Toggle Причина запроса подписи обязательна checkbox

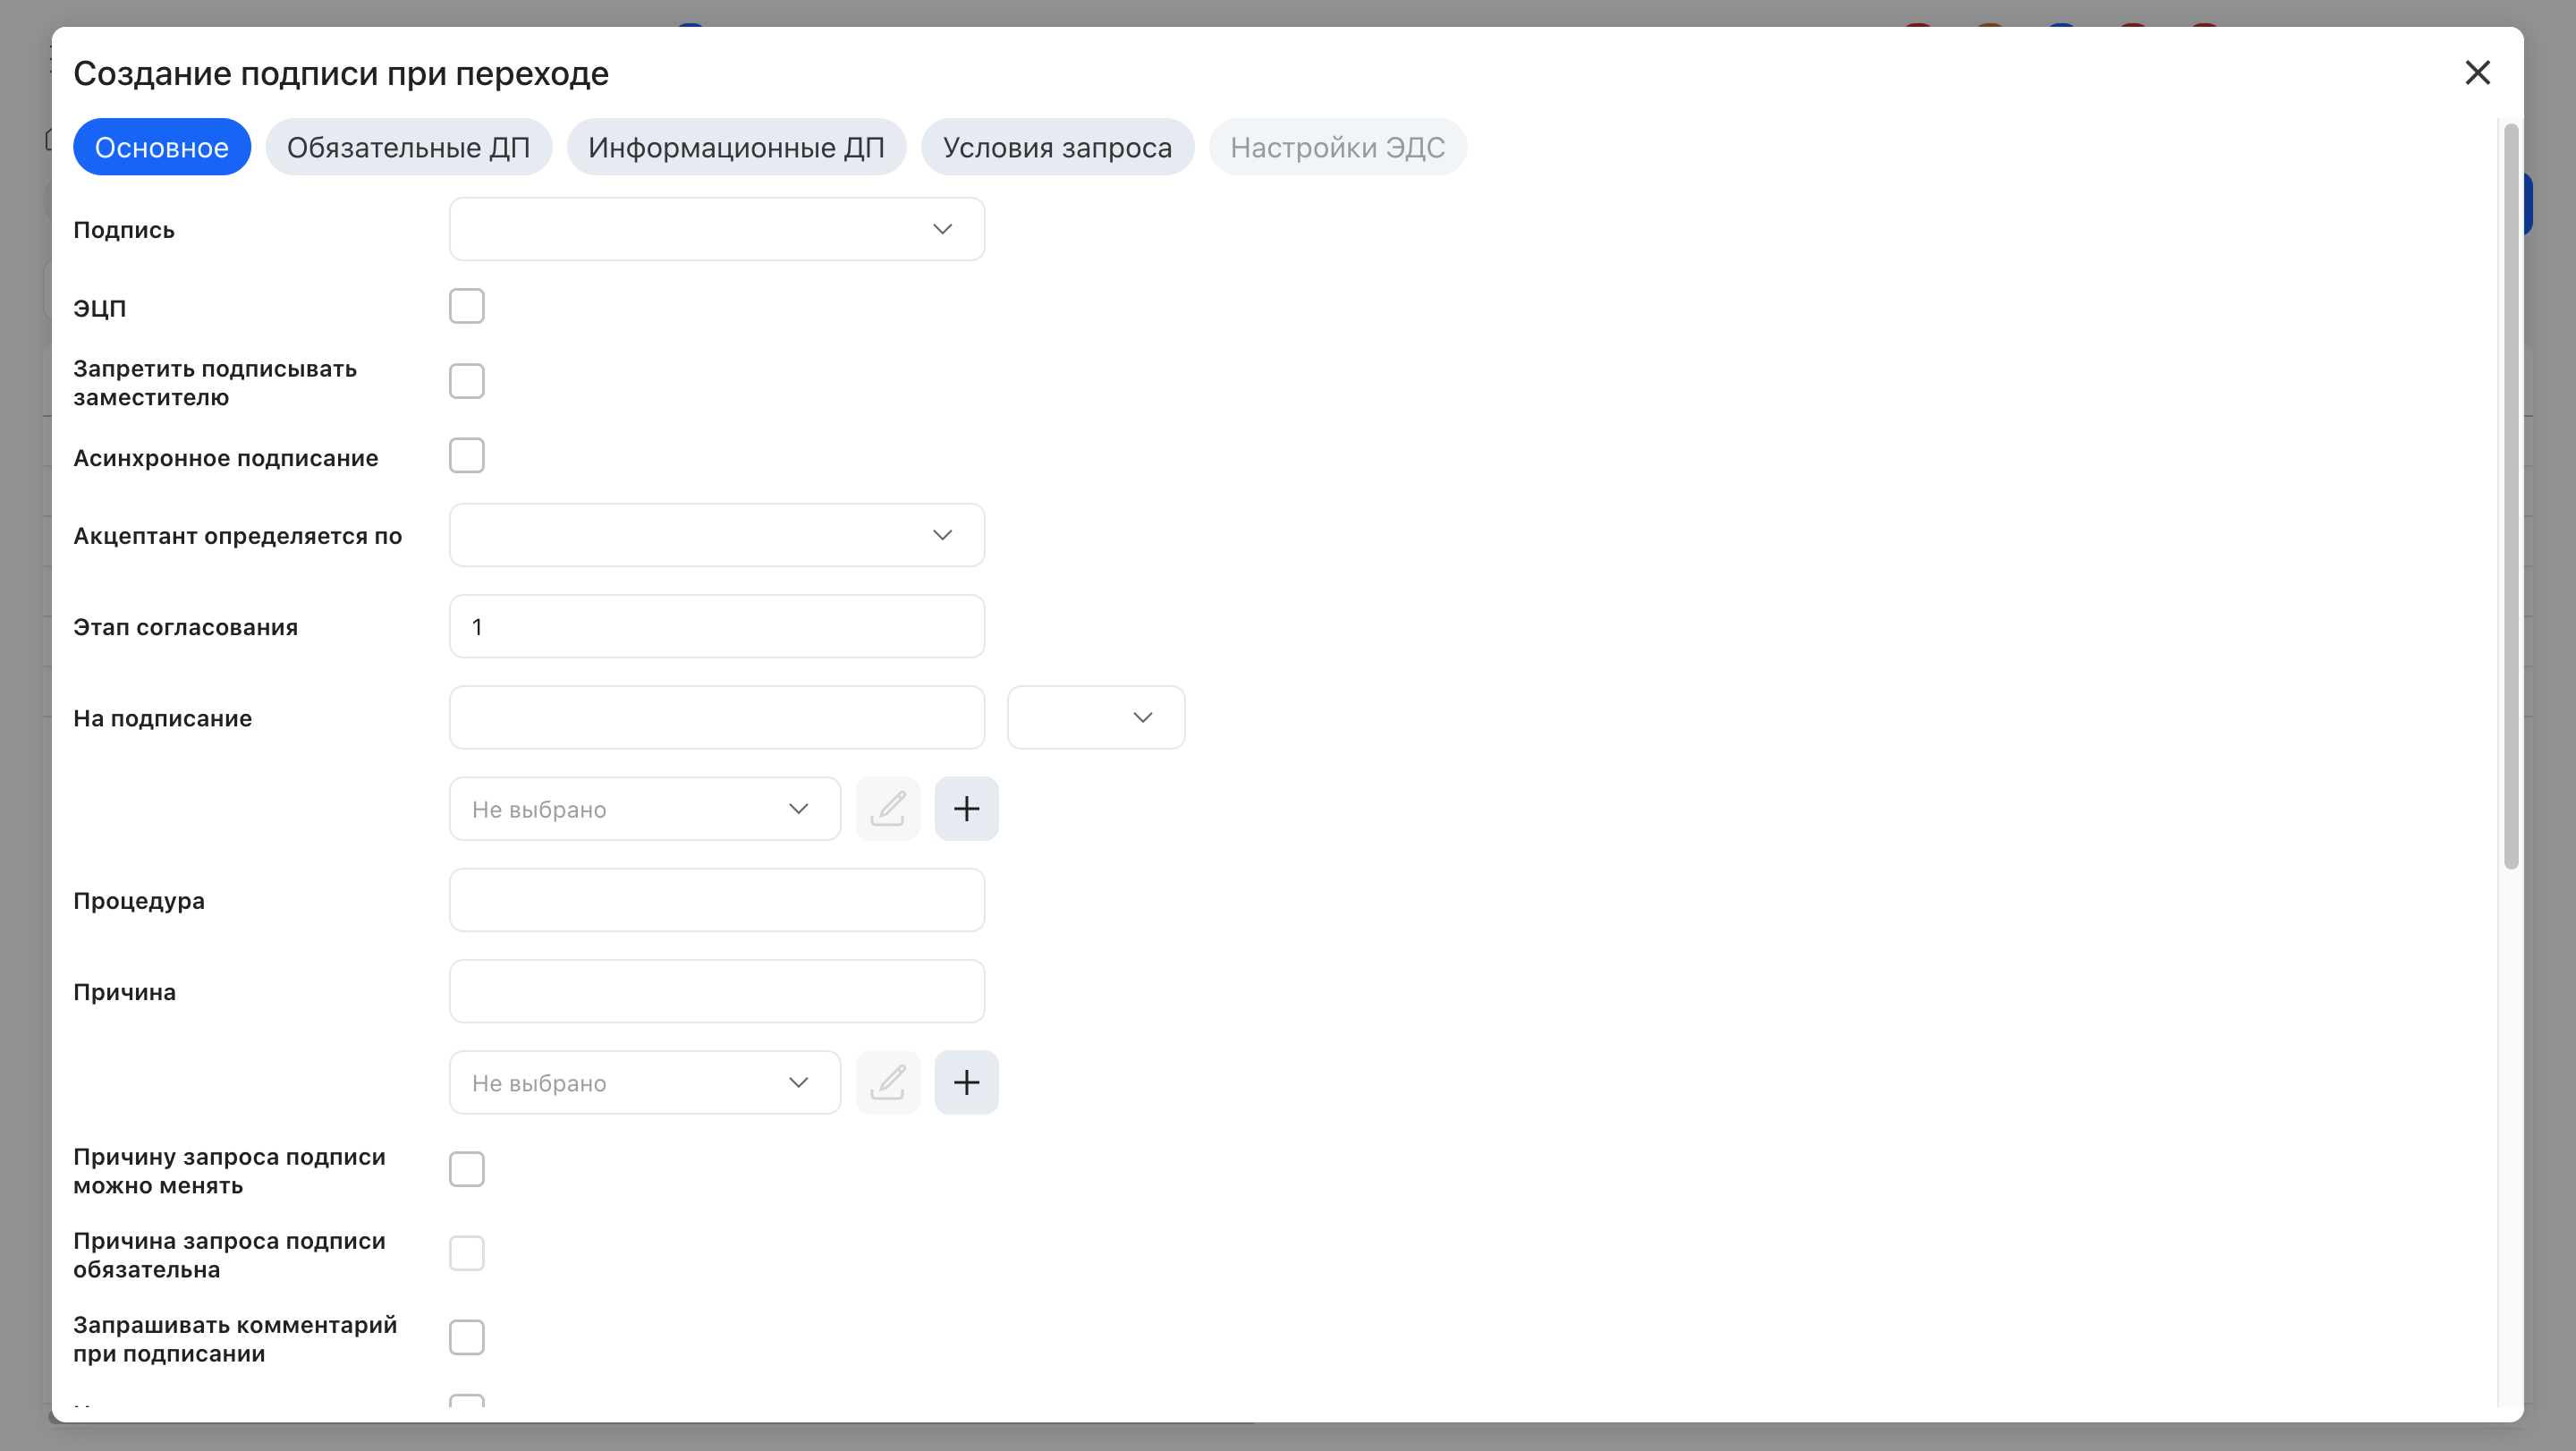(467, 1253)
